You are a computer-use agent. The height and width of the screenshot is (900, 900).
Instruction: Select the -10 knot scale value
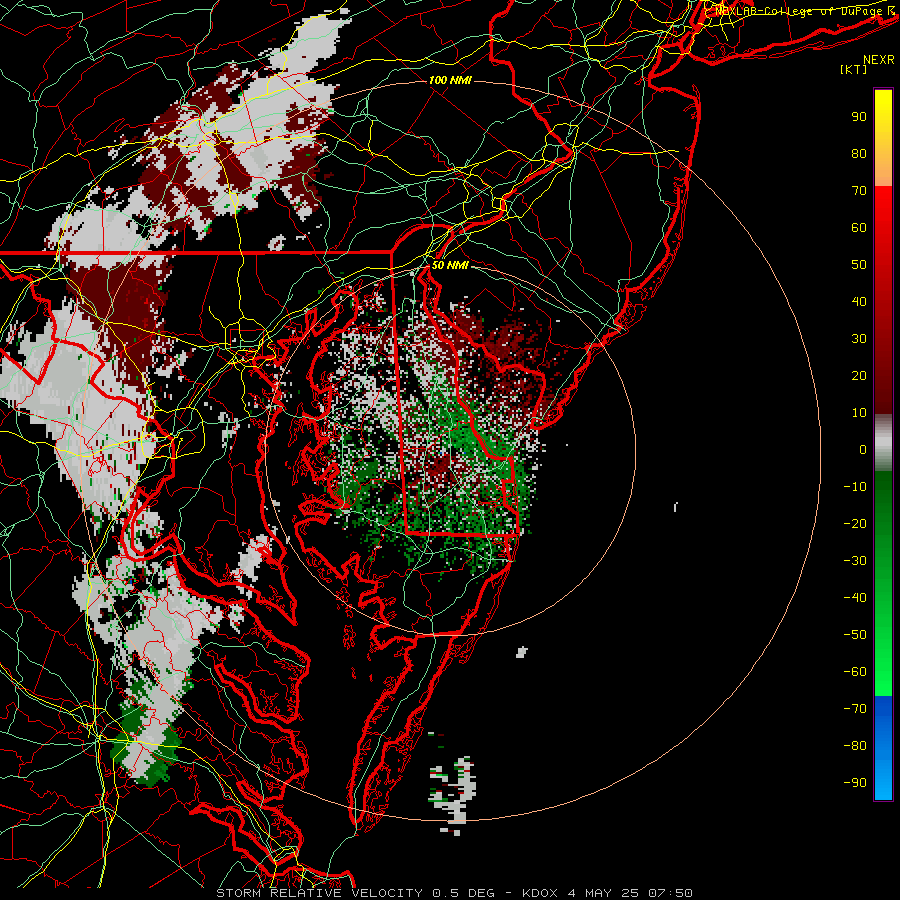tap(855, 487)
